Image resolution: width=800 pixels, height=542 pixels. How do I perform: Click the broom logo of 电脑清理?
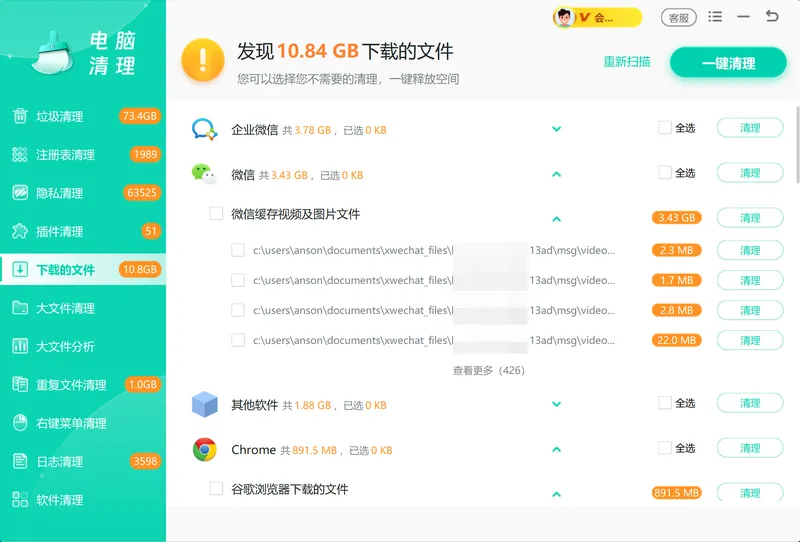click(53, 53)
